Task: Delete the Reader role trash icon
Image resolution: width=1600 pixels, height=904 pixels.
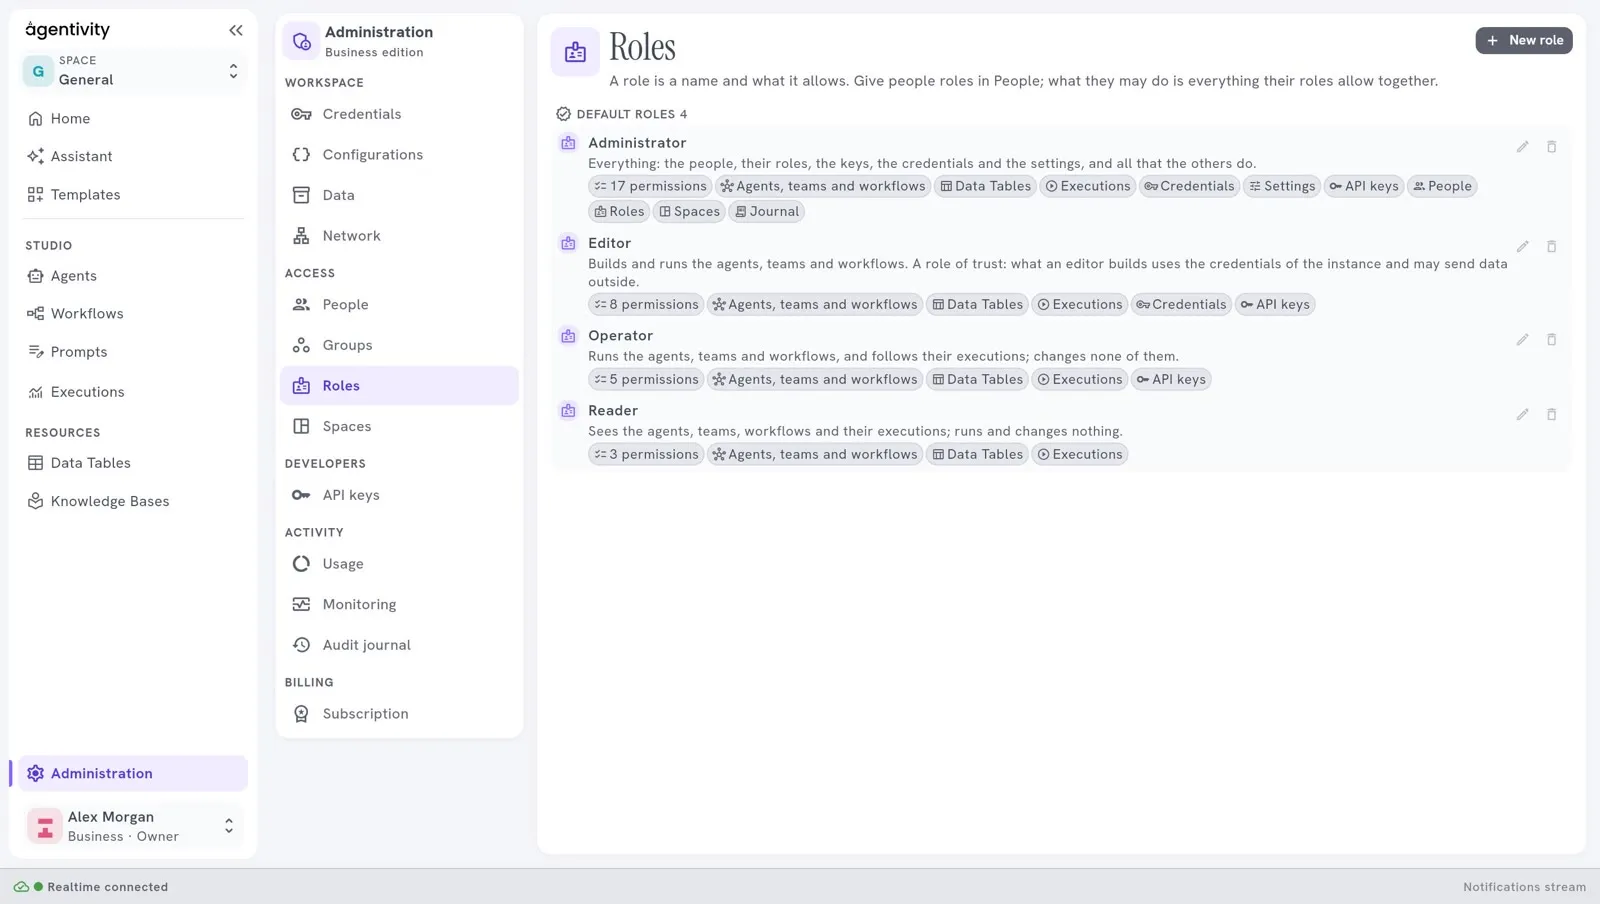Action: pyautogui.click(x=1551, y=415)
